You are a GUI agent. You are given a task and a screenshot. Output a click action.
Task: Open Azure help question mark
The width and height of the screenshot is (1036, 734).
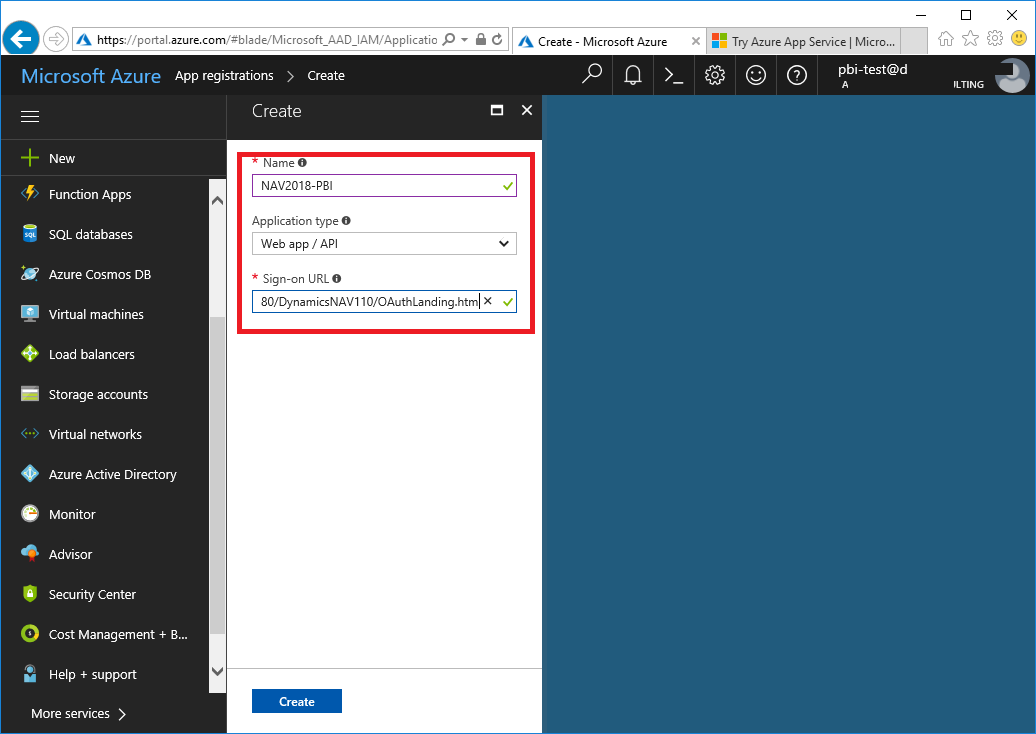tap(797, 75)
